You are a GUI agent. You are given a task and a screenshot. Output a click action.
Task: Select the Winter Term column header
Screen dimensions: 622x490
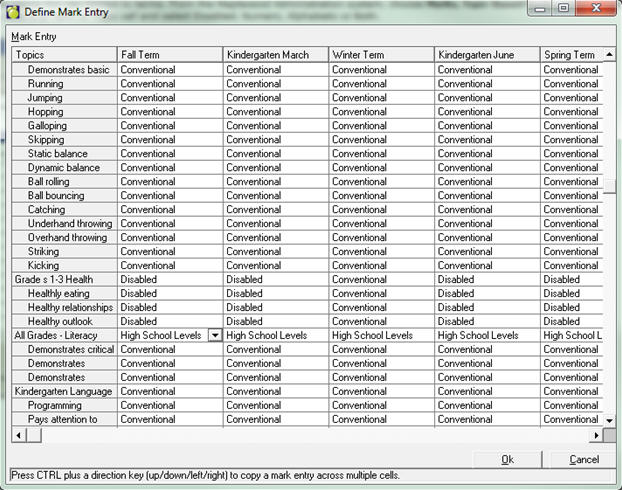(x=381, y=54)
